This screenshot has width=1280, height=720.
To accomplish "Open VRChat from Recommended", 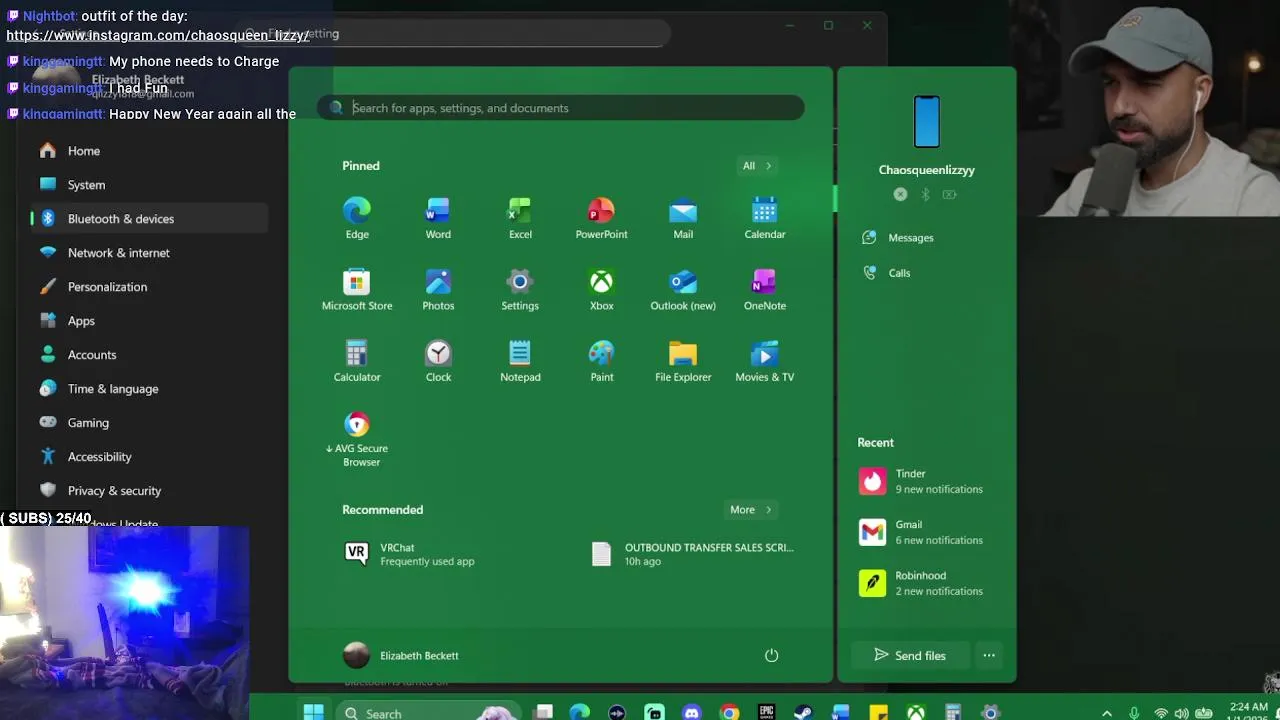I will [x=410, y=554].
